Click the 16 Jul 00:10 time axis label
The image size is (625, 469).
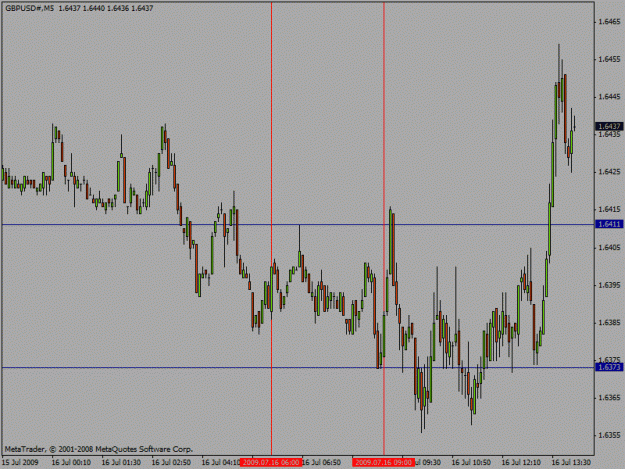pyautogui.click(x=71, y=462)
